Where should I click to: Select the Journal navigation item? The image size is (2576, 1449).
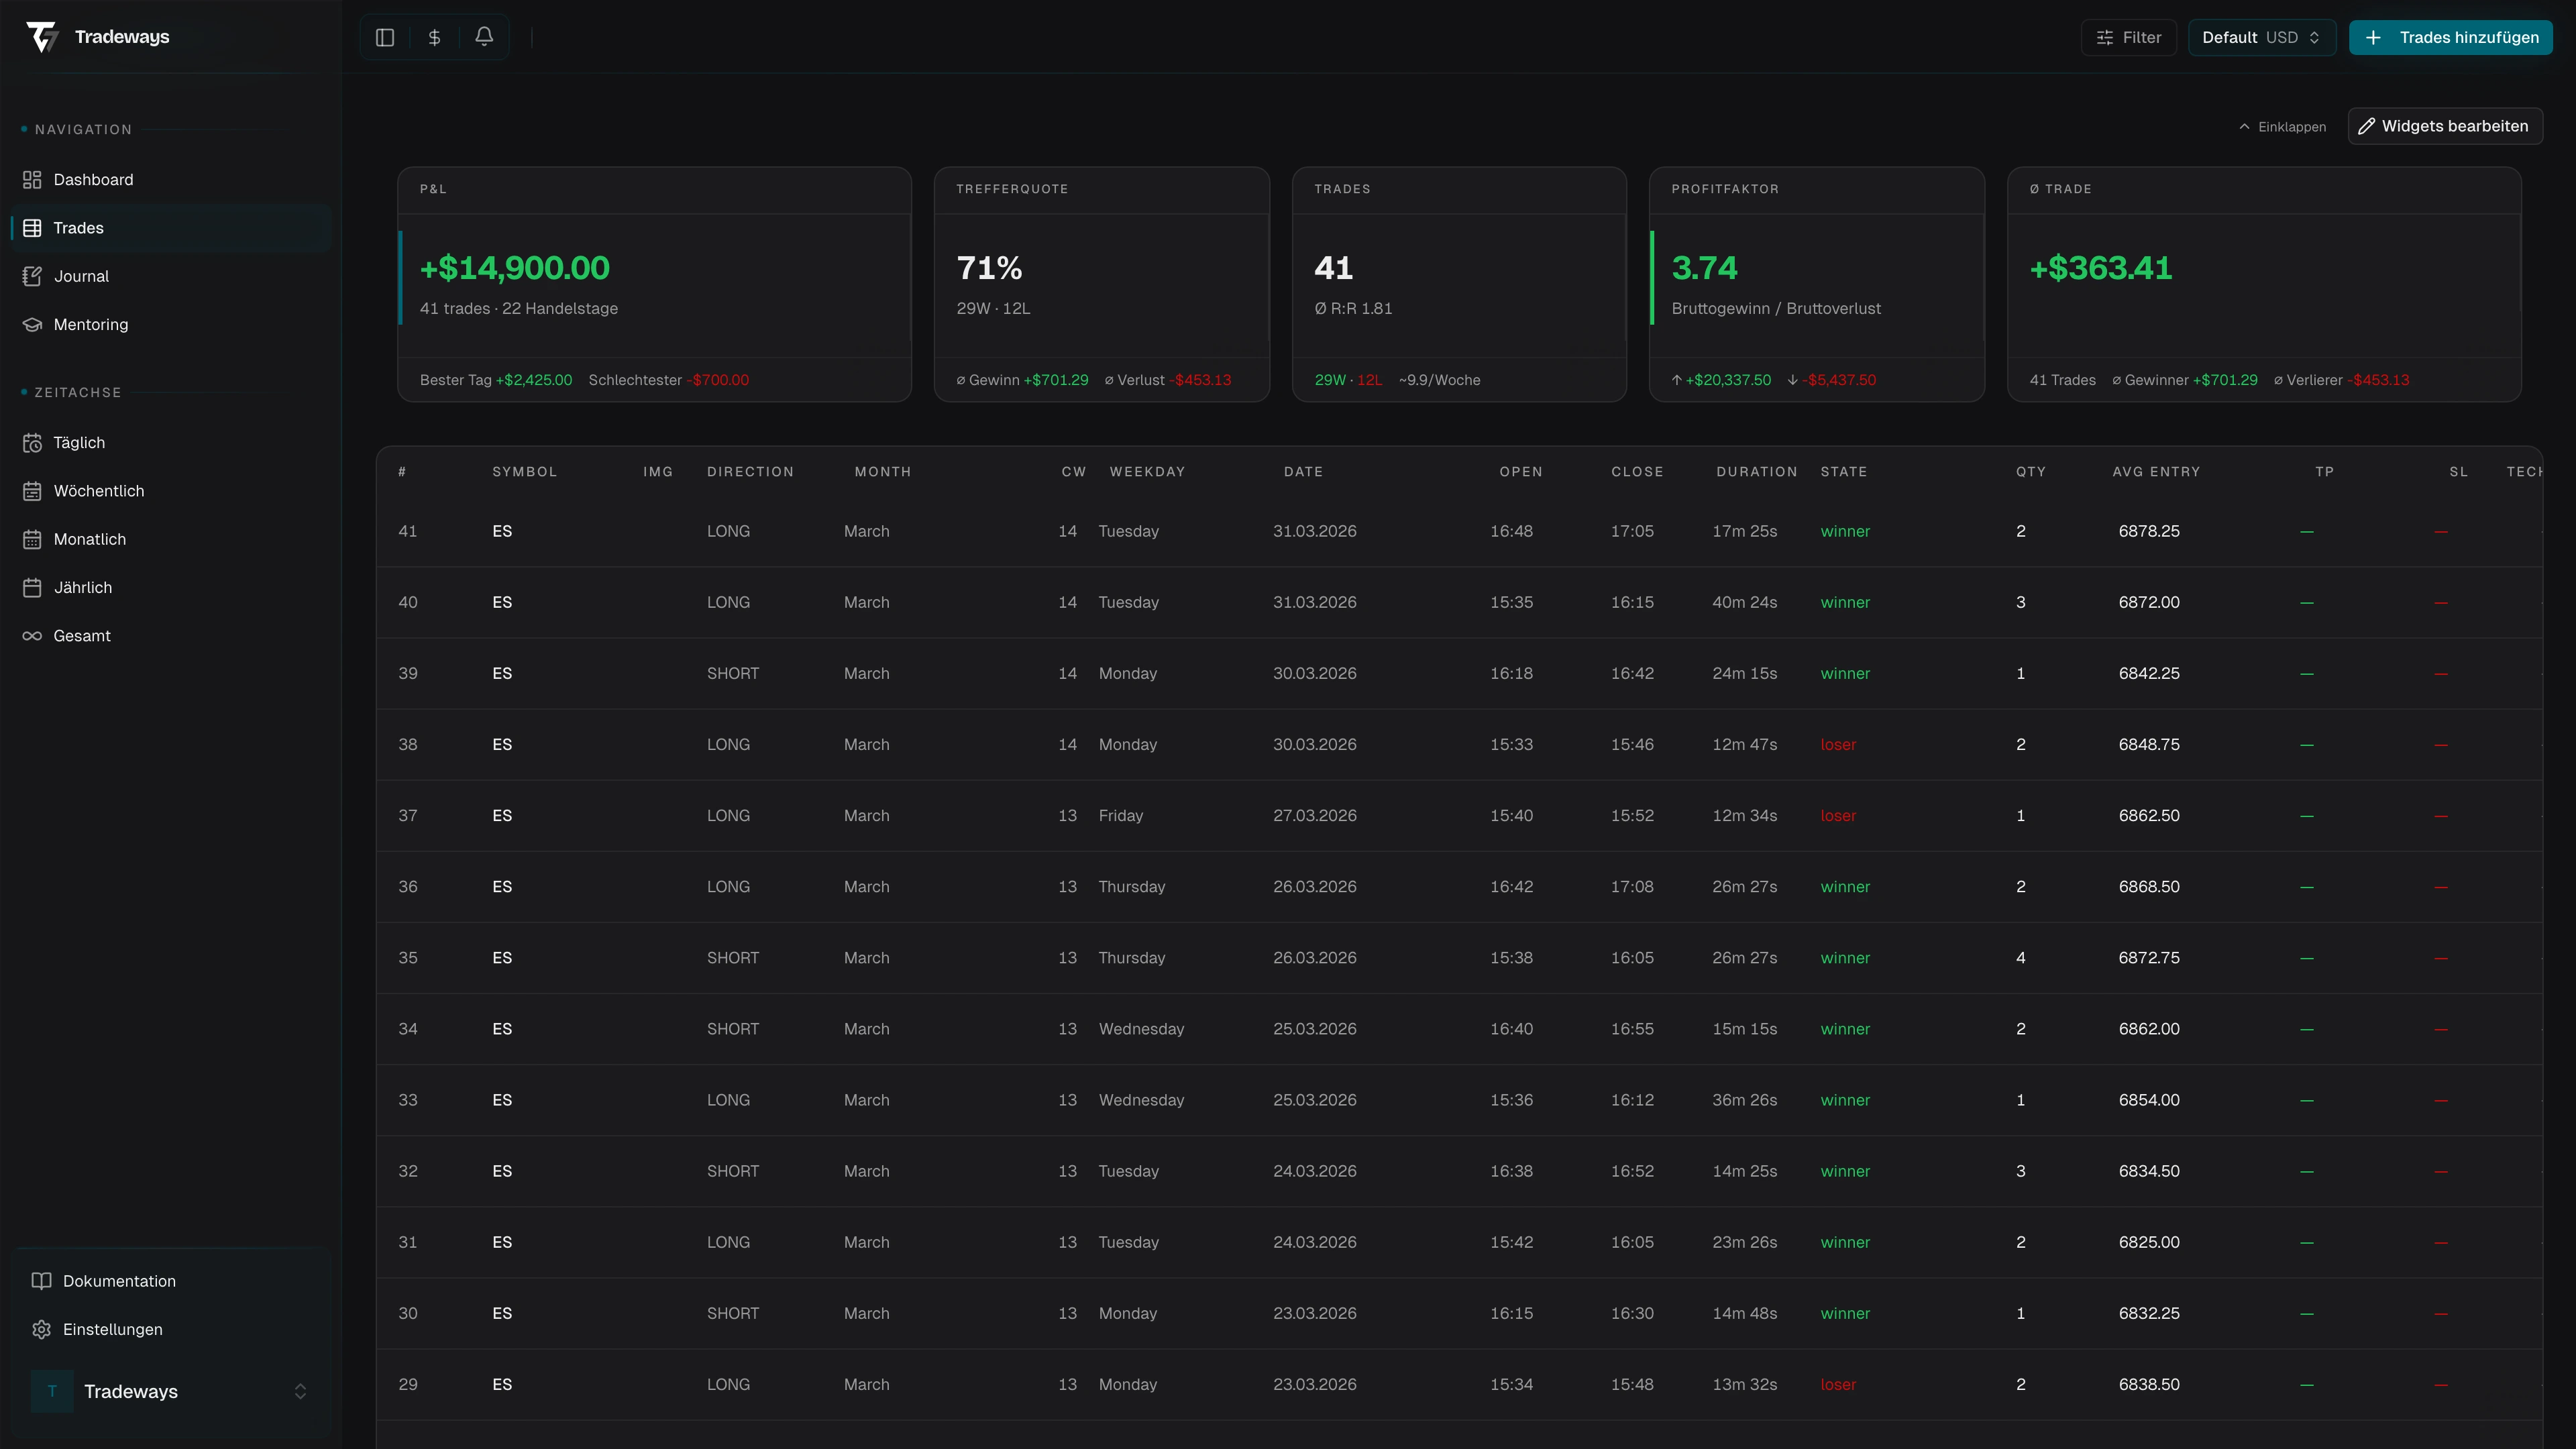81,276
